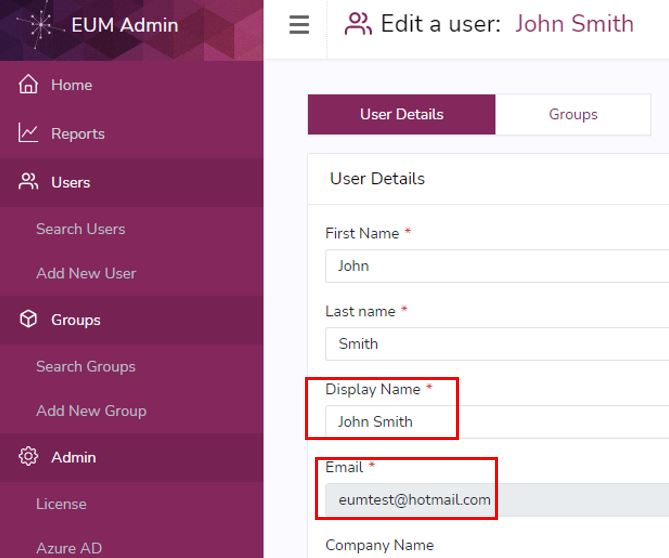Click the Admin gear icon
The width and height of the screenshot is (669, 558).
(x=28, y=456)
